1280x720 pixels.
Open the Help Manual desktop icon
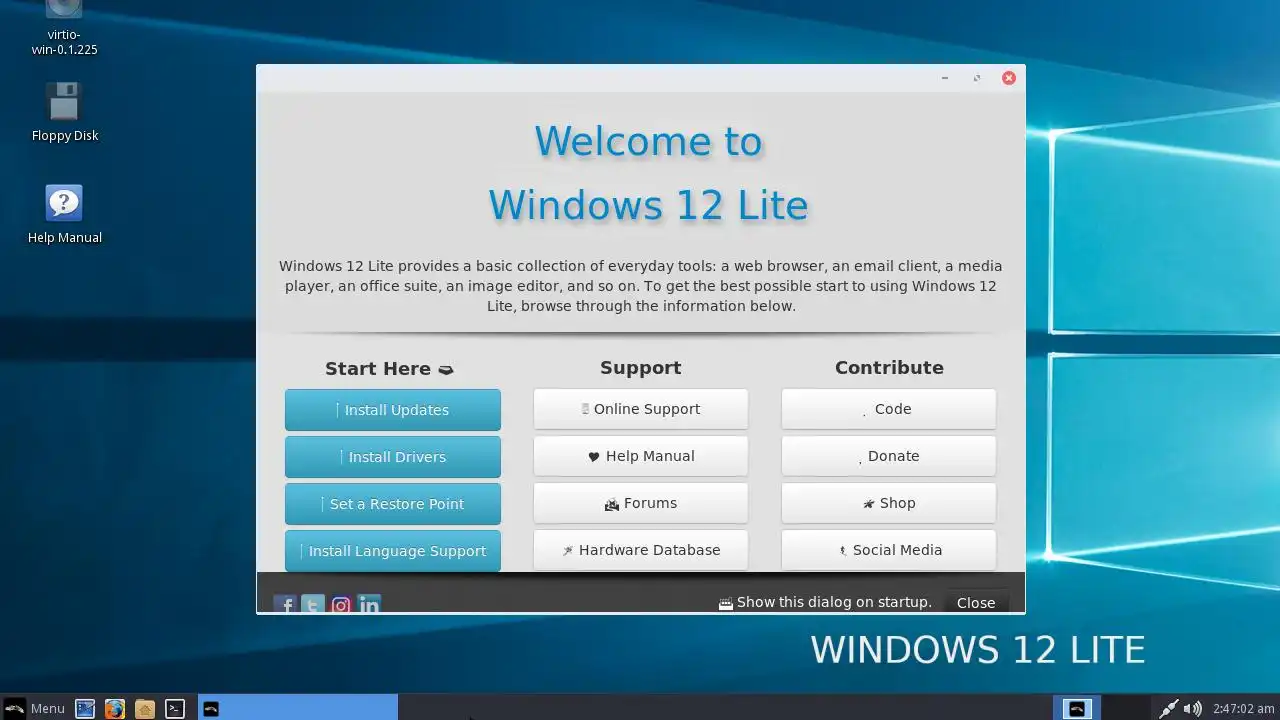pos(65,214)
